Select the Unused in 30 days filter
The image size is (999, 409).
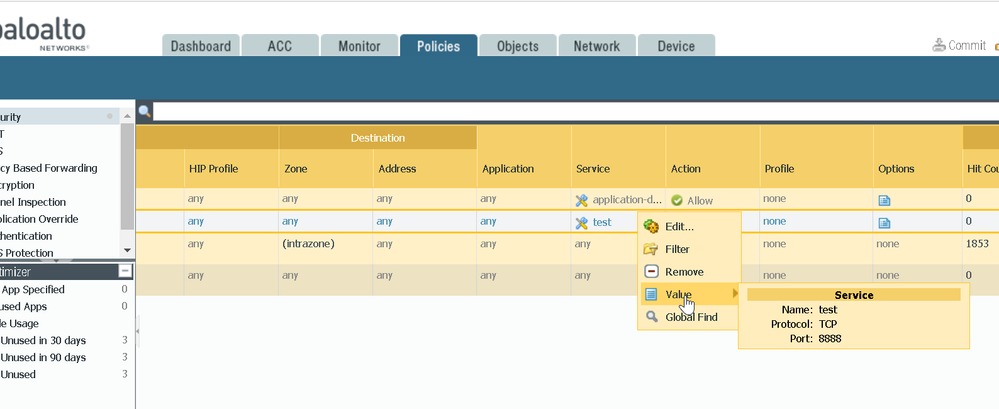[x=44, y=341]
